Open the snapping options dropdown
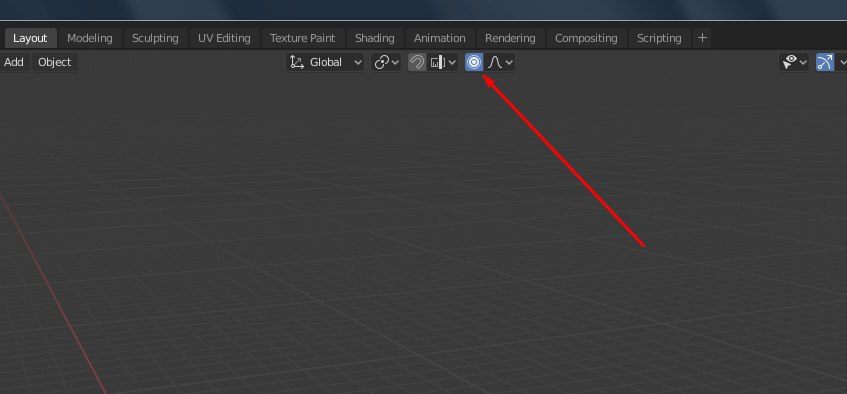Viewport: 847px width, 394px height. [x=443, y=62]
